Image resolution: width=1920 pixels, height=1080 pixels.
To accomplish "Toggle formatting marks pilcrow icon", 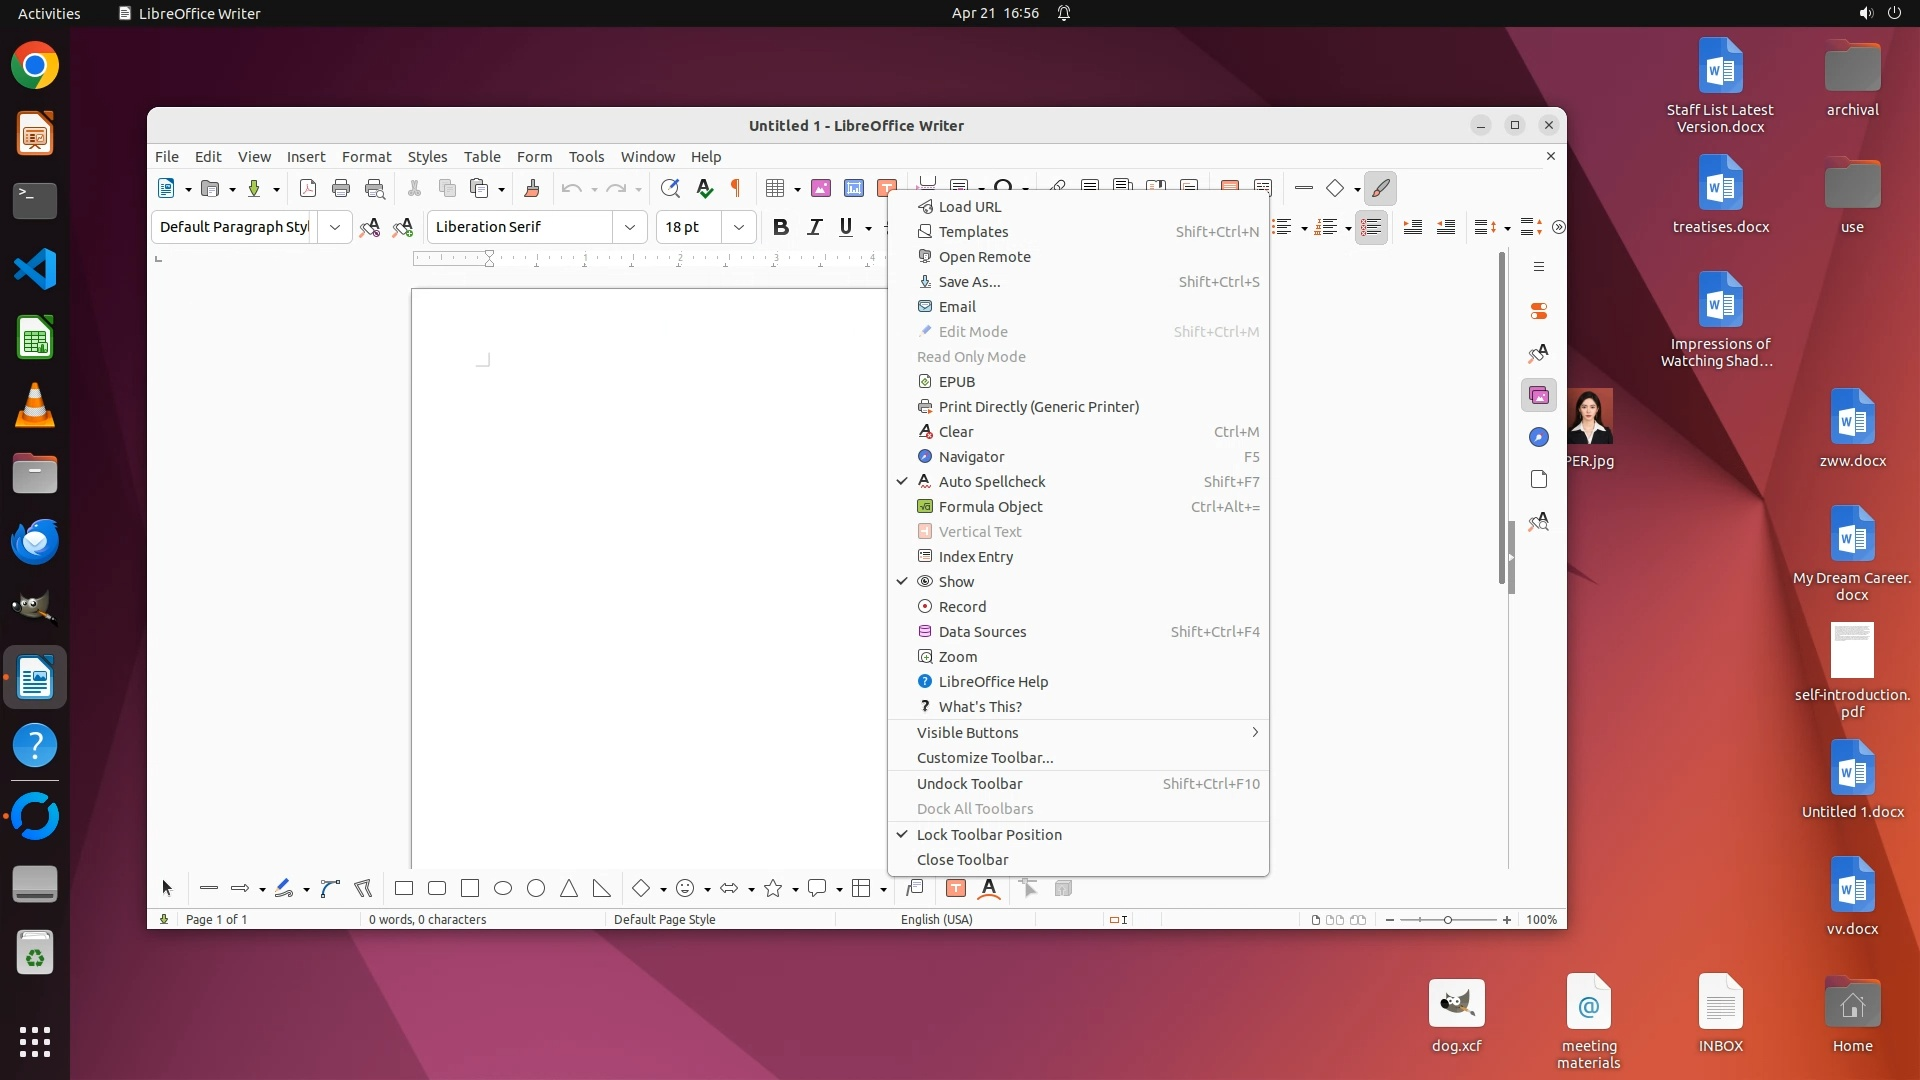I will (x=736, y=188).
